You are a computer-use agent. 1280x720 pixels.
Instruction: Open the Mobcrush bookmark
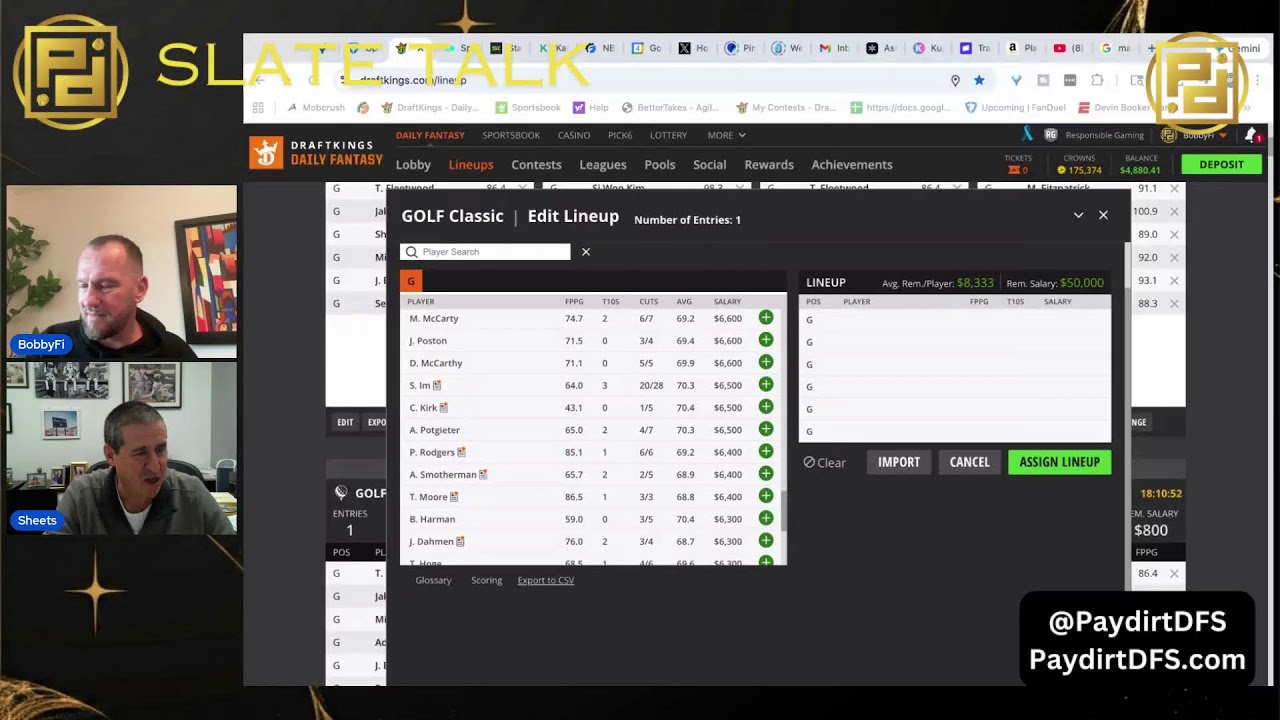point(315,108)
